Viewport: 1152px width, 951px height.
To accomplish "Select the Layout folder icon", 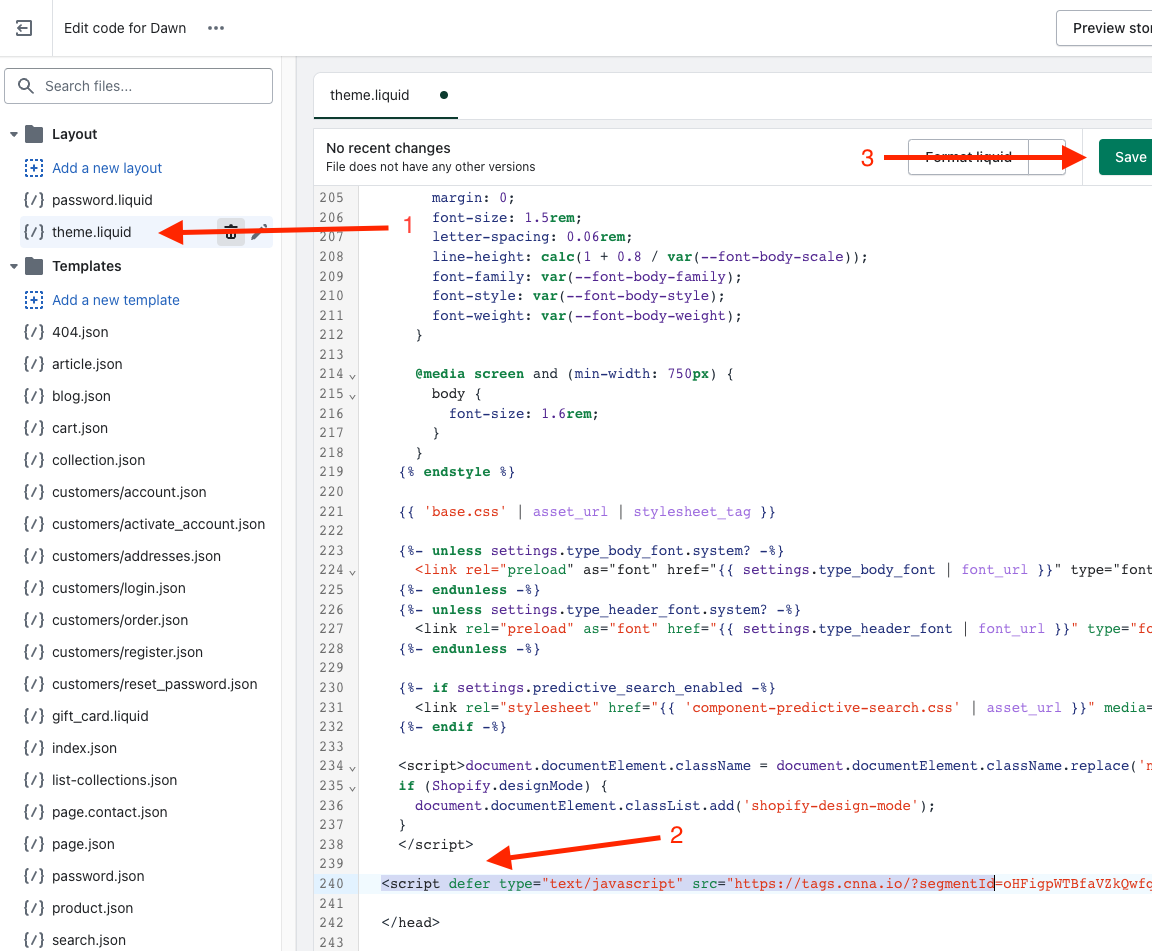I will [x=34, y=134].
